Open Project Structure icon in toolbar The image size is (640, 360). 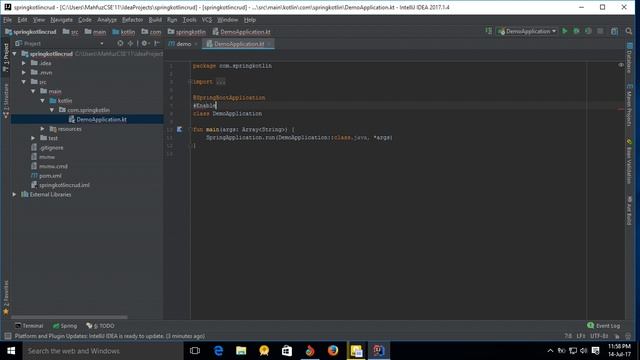[614, 31]
